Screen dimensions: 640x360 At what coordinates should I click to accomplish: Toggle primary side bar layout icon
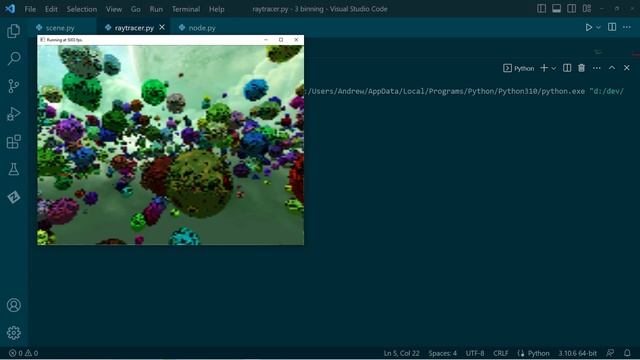(541, 9)
